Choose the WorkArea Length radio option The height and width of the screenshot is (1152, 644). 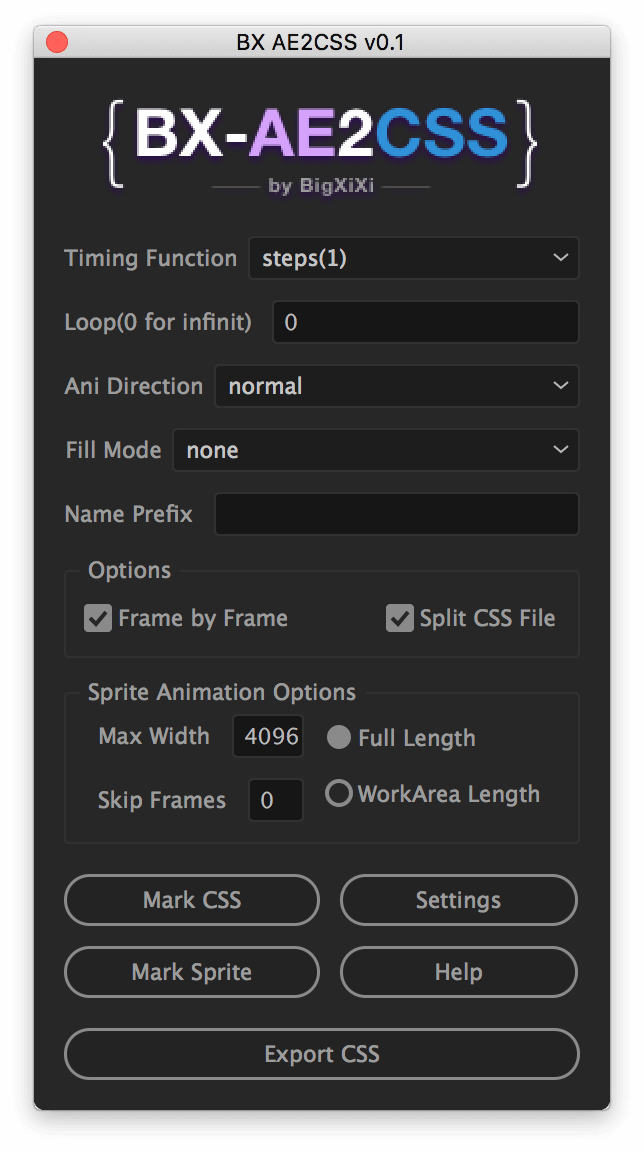tap(339, 794)
